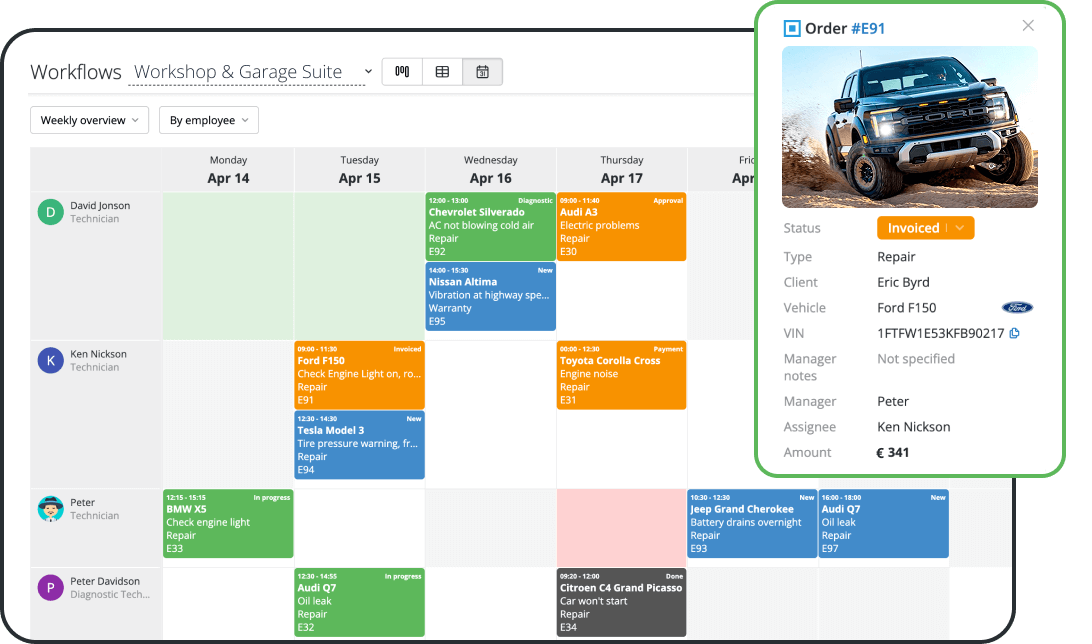This screenshot has width=1092, height=644.
Task: Click the Ford F150 truck photo thumbnail
Action: click(910, 126)
